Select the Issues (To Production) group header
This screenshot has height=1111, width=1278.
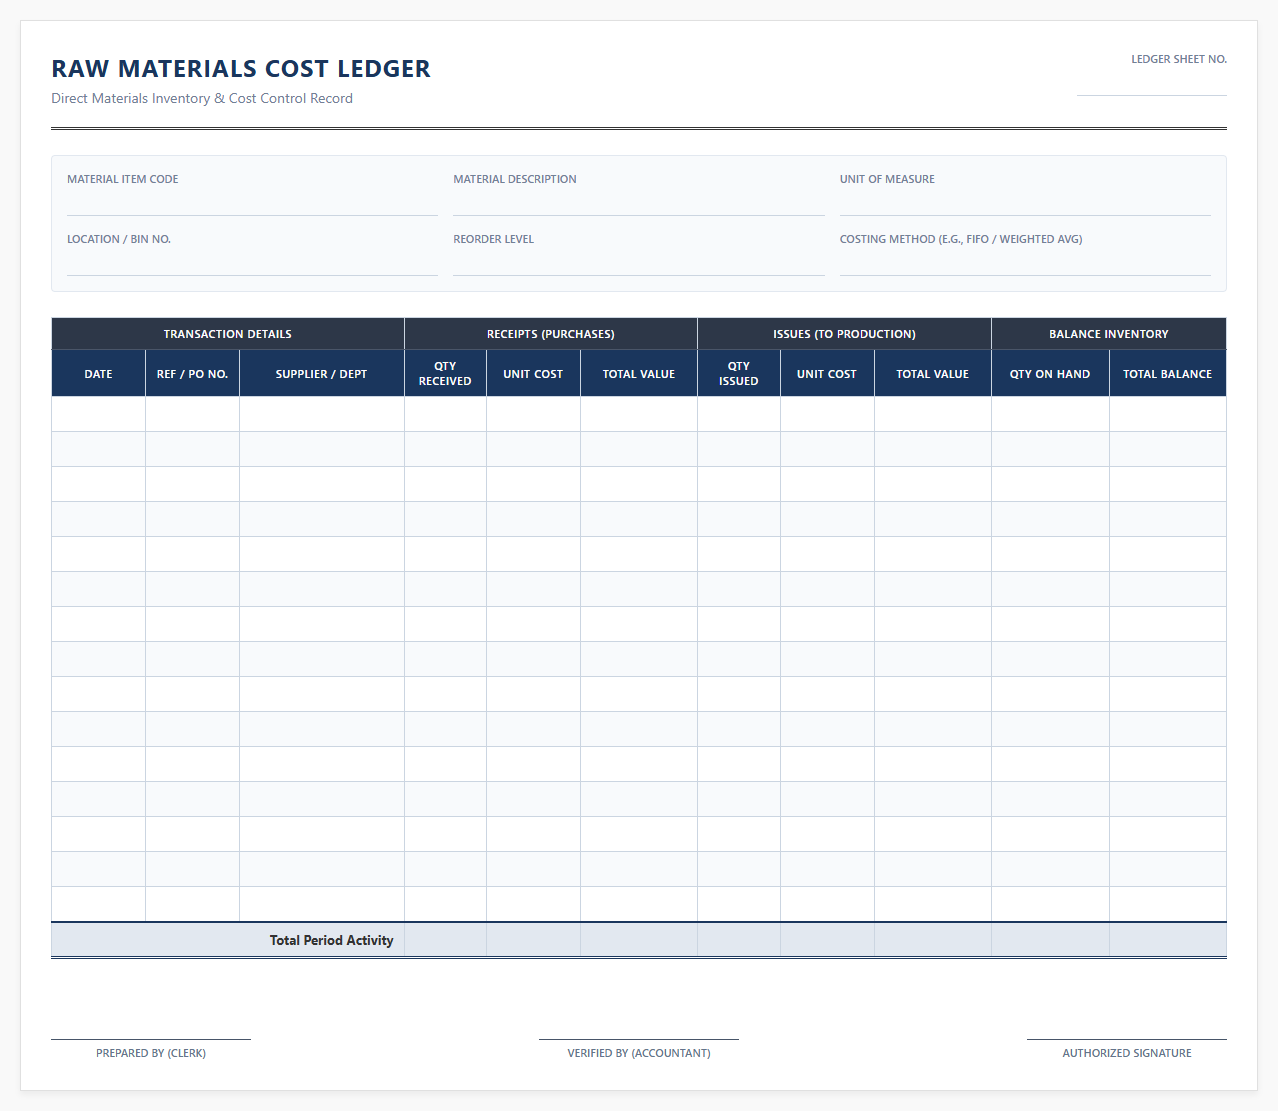click(844, 334)
